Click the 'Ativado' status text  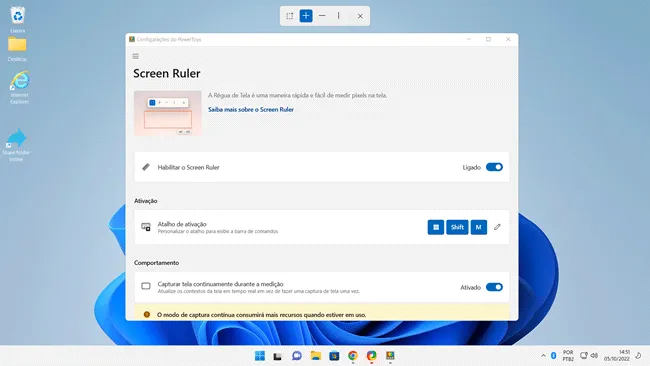point(471,287)
